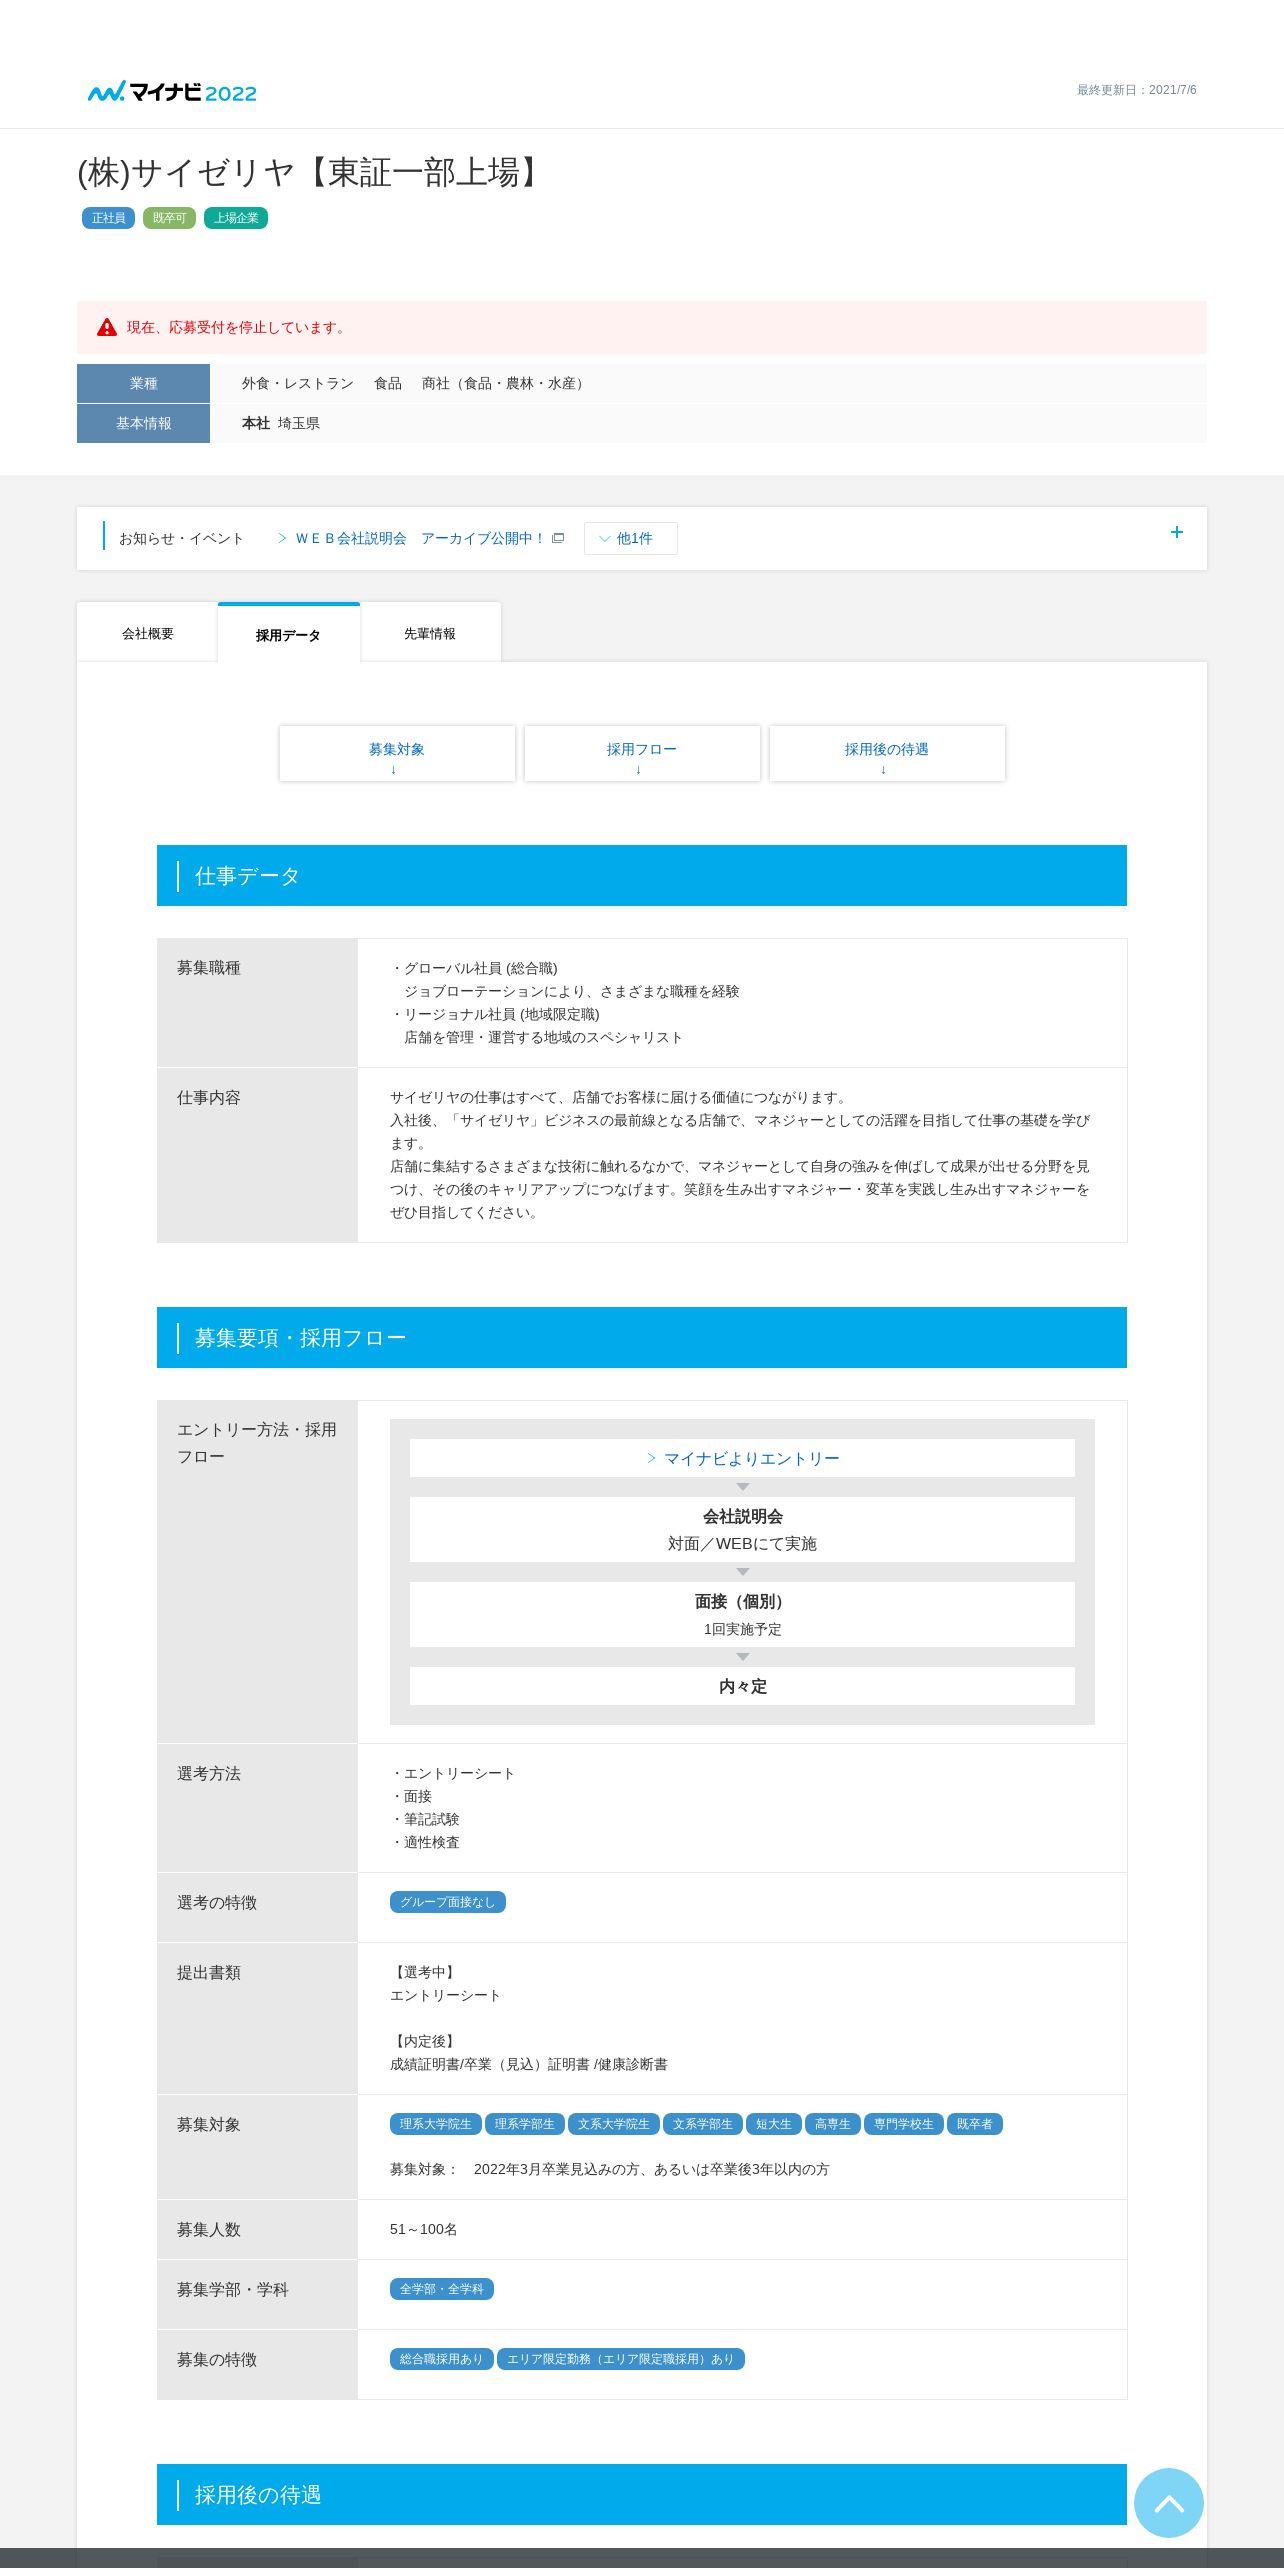
Task: Click the 全学部・全学科 tag
Action: click(x=442, y=2289)
